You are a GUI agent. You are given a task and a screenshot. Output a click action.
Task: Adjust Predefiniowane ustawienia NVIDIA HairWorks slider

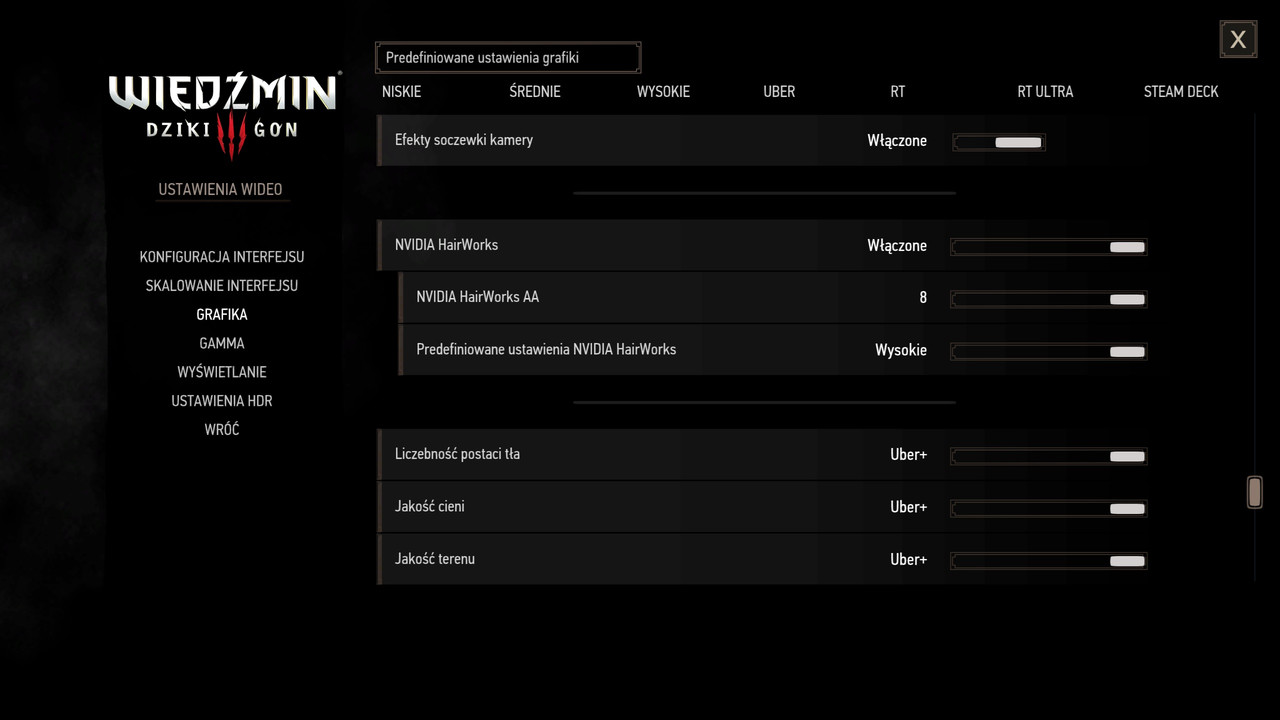point(1048,351)
